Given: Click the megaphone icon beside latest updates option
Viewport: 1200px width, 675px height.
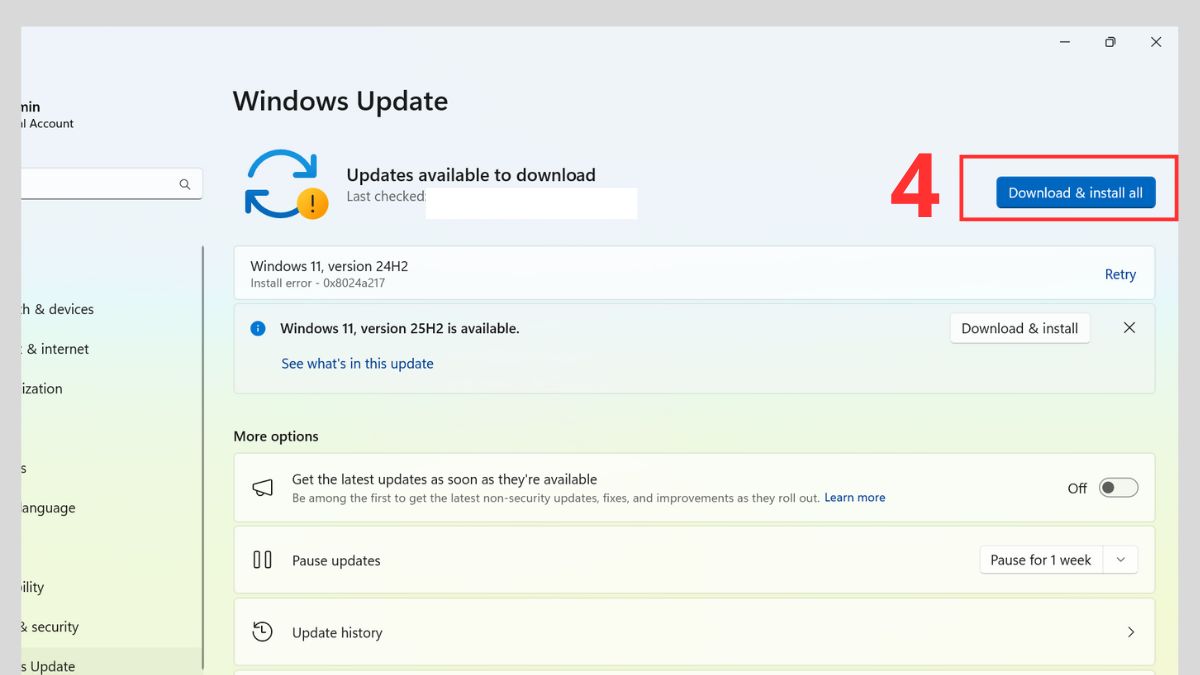Looking at the screenshot, I should (262, 487).
